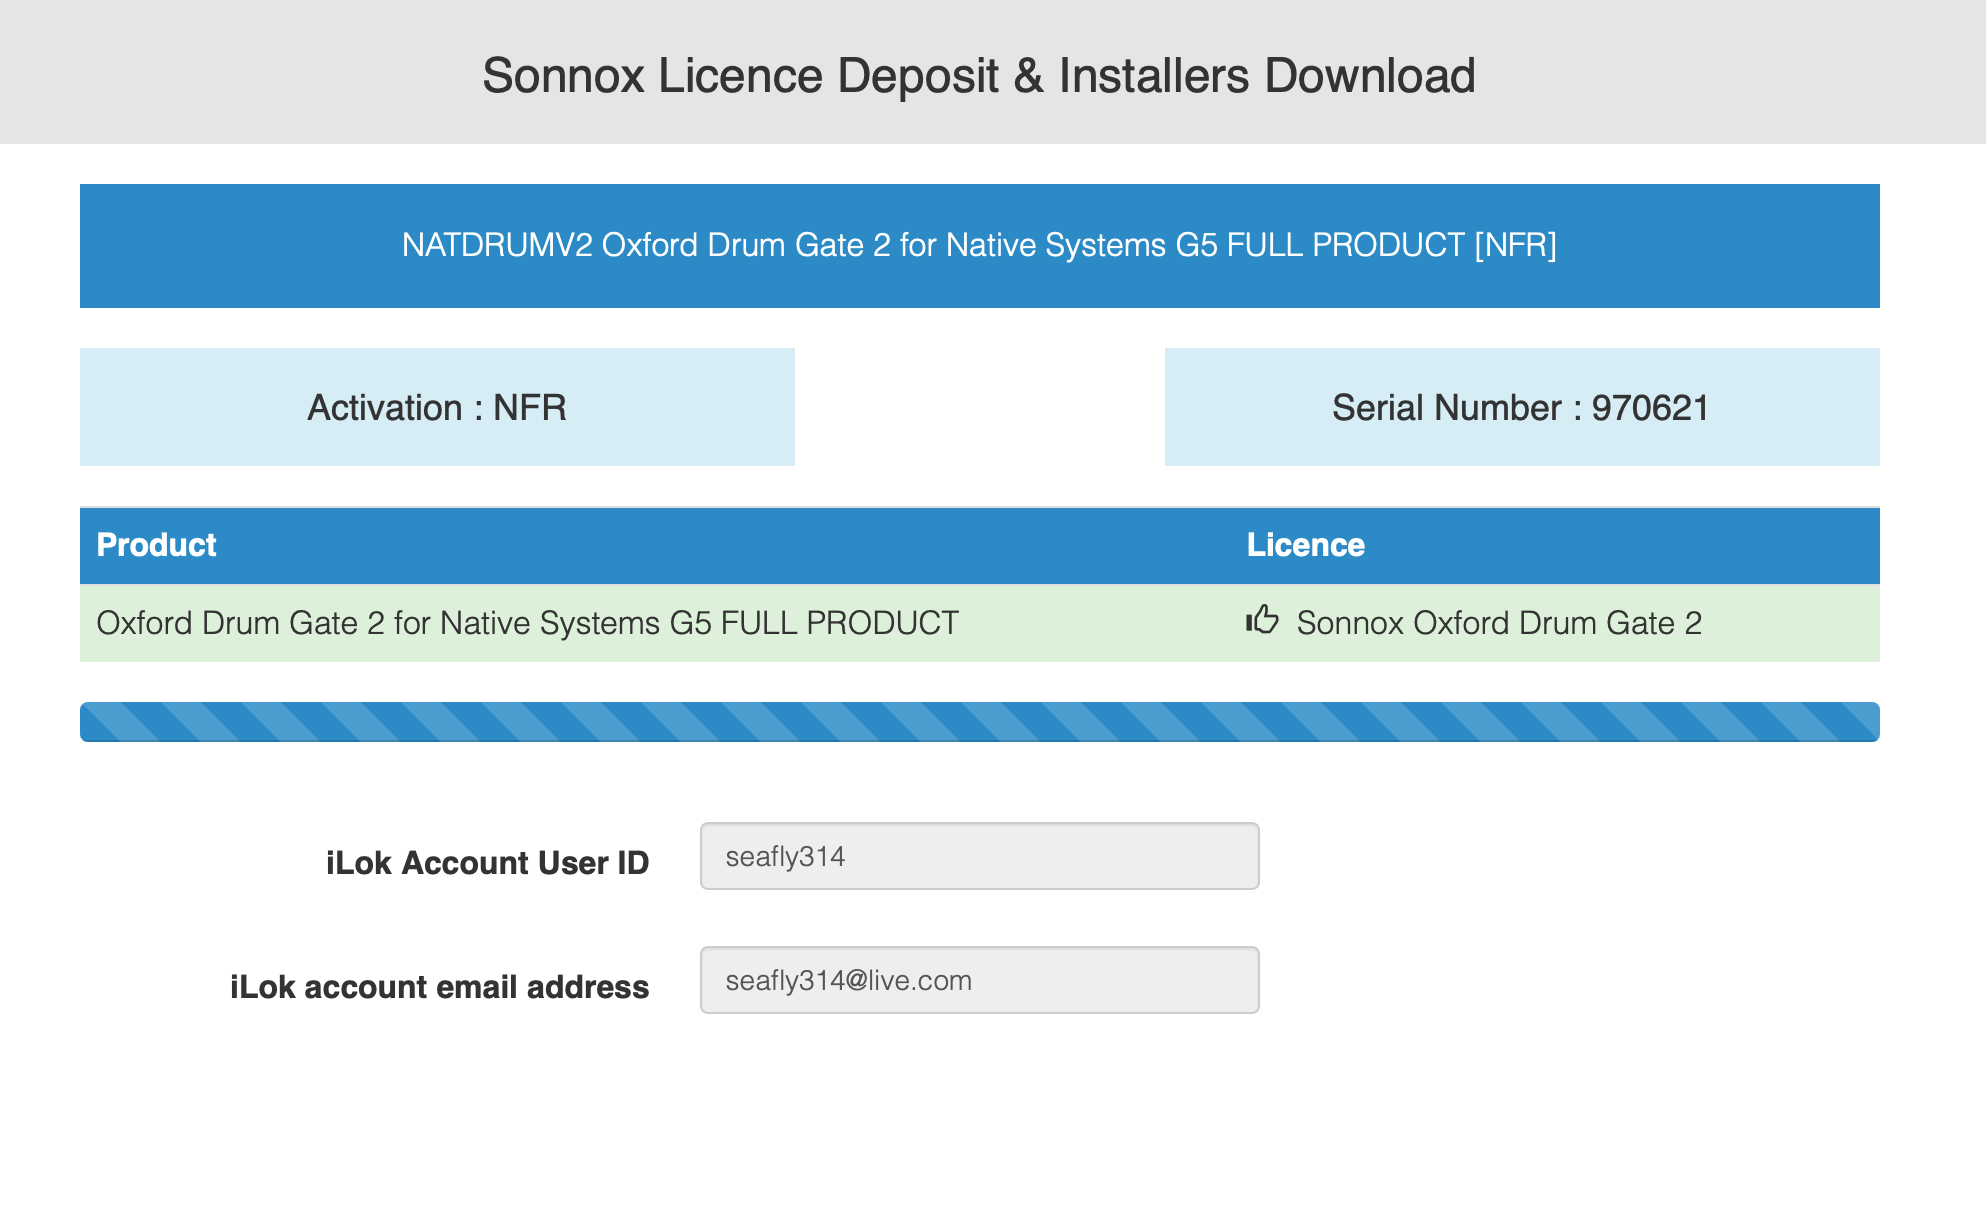Click the 'iLok account email address' label
The image size is (1986, 1218).
[439, 987]
